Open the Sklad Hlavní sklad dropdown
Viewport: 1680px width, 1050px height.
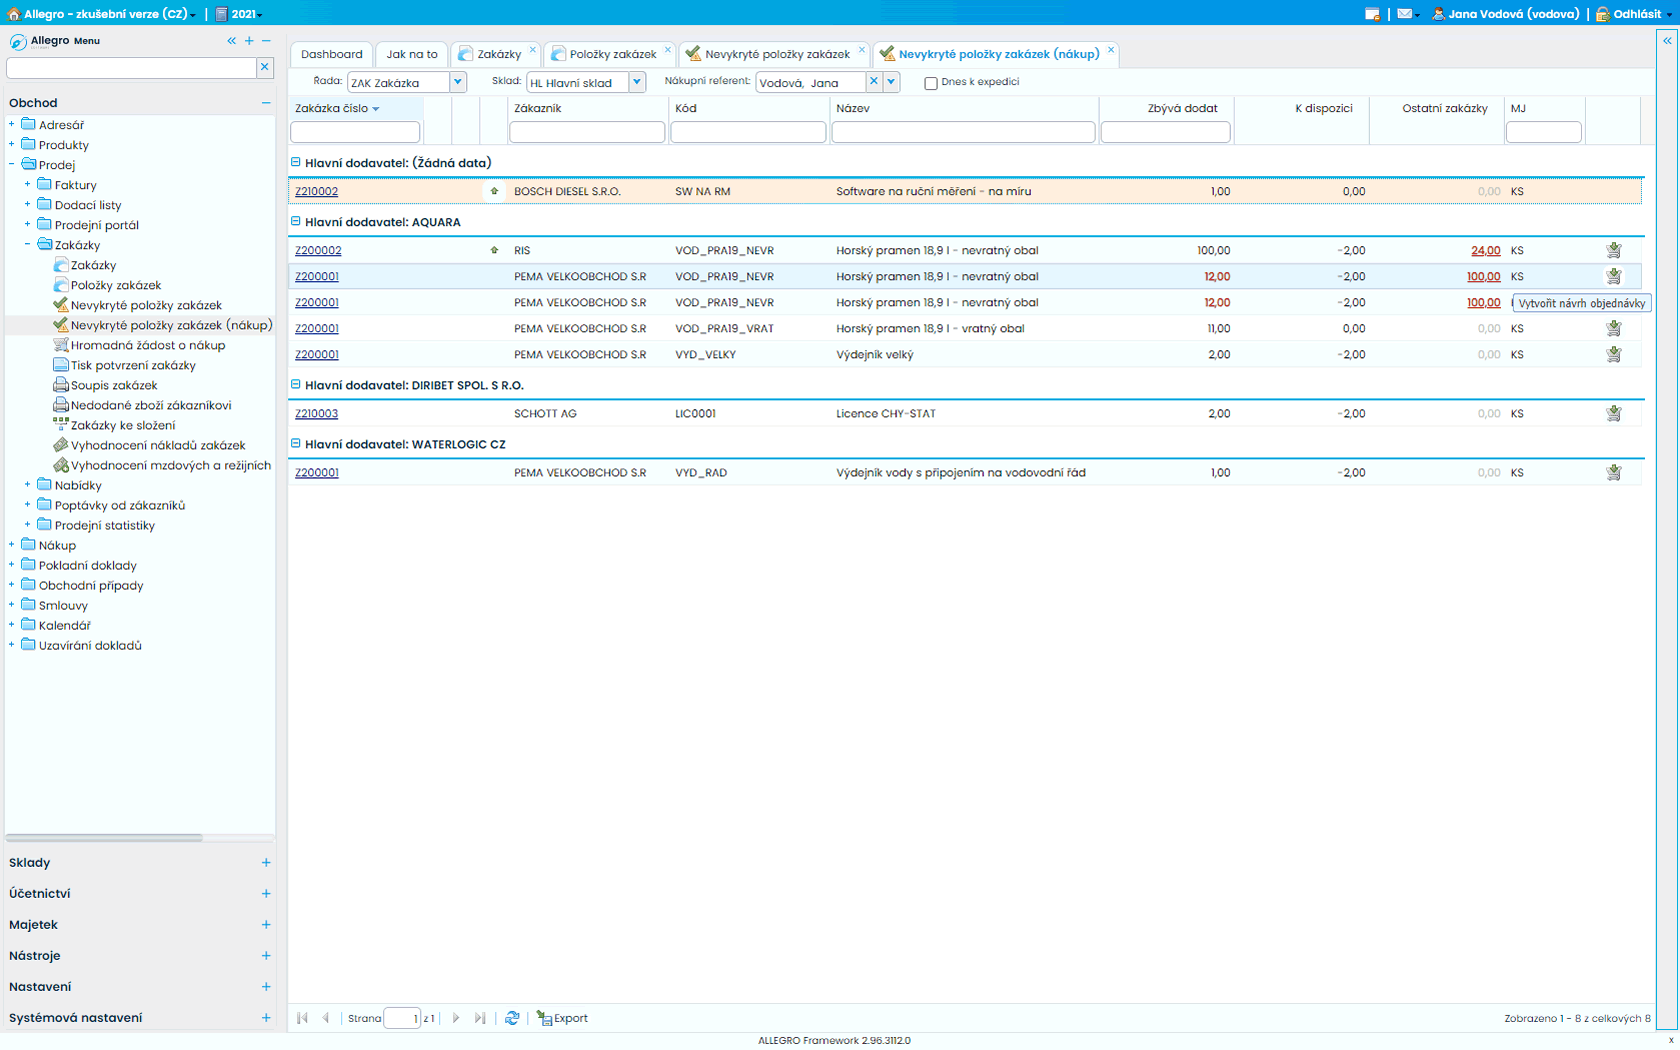click(x=637, y=82)
